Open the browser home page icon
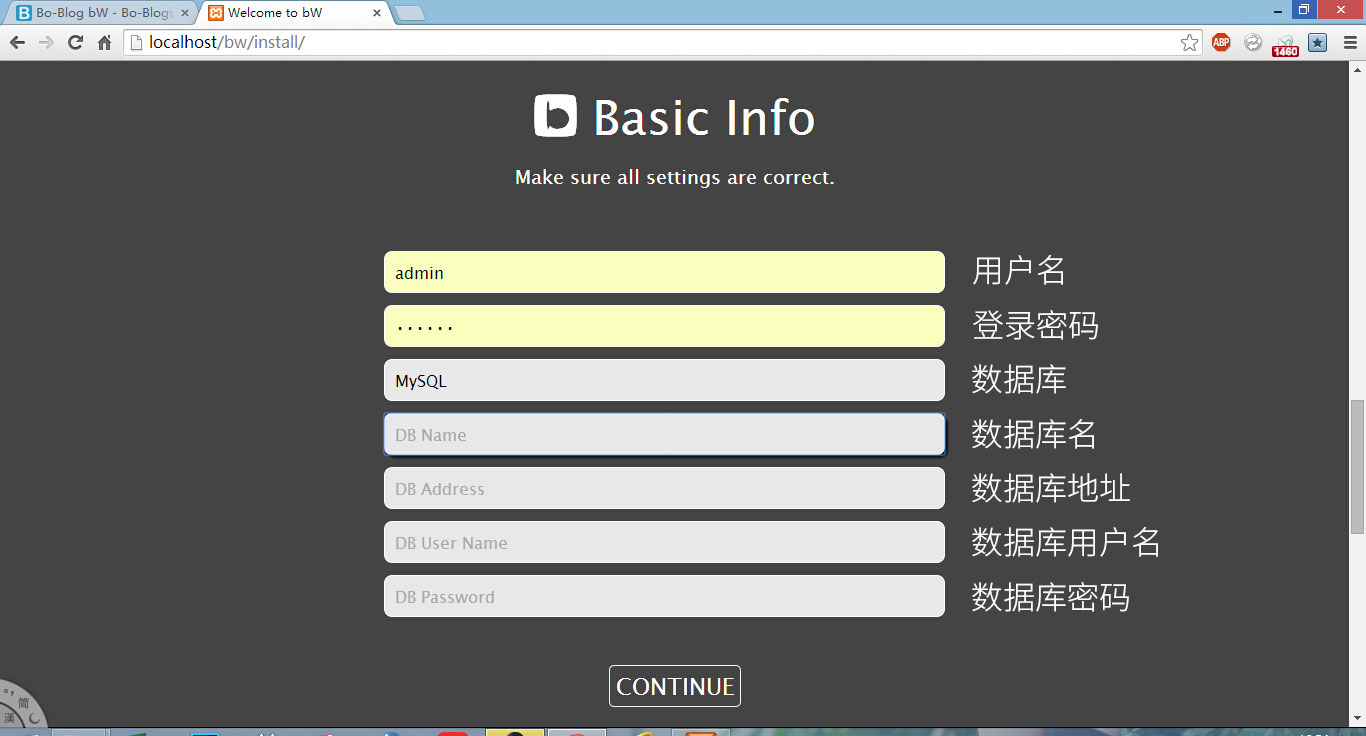1366x736 pixels. tap(104, 42)
